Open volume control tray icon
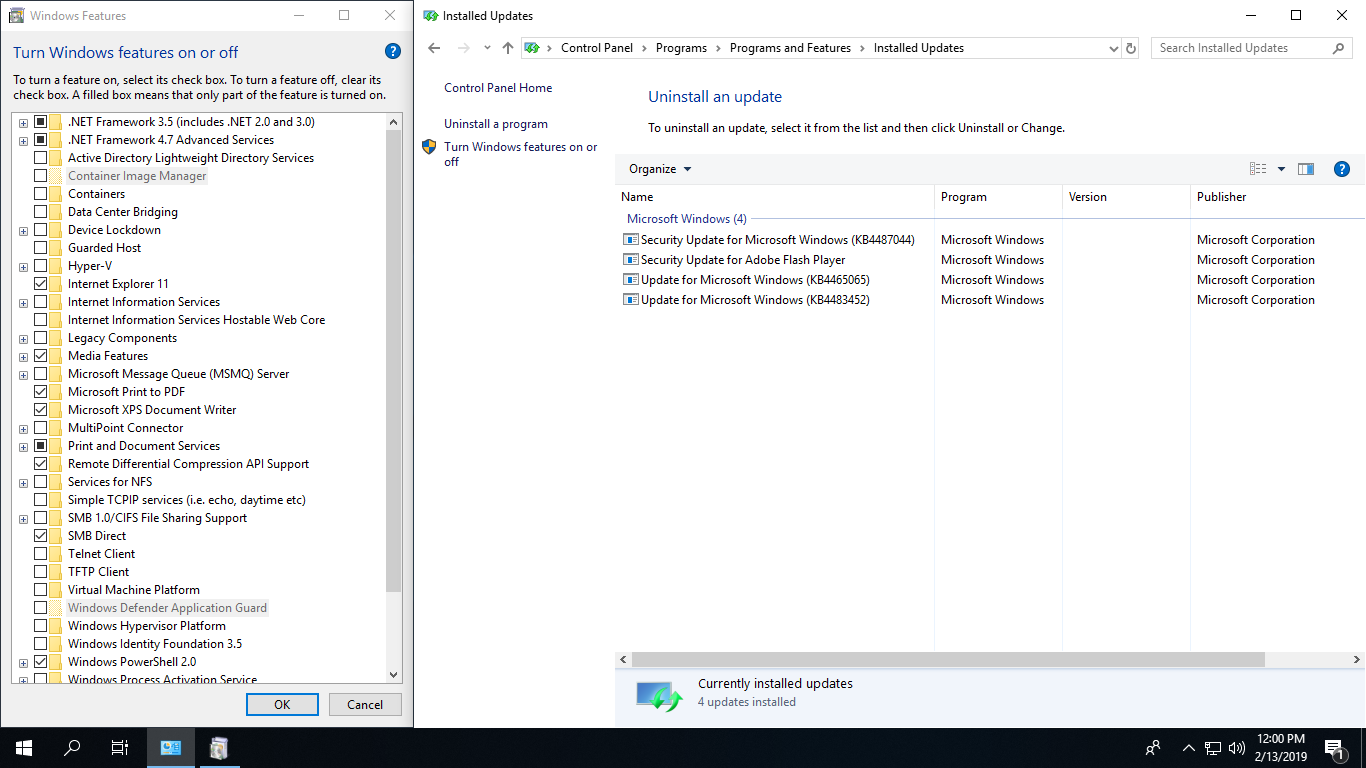 1237,748
